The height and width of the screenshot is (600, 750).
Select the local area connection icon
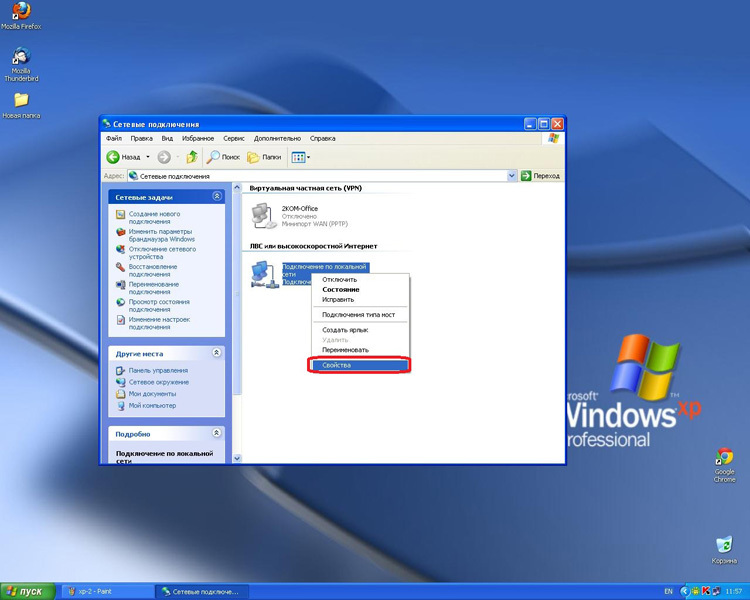click(265, 274)
